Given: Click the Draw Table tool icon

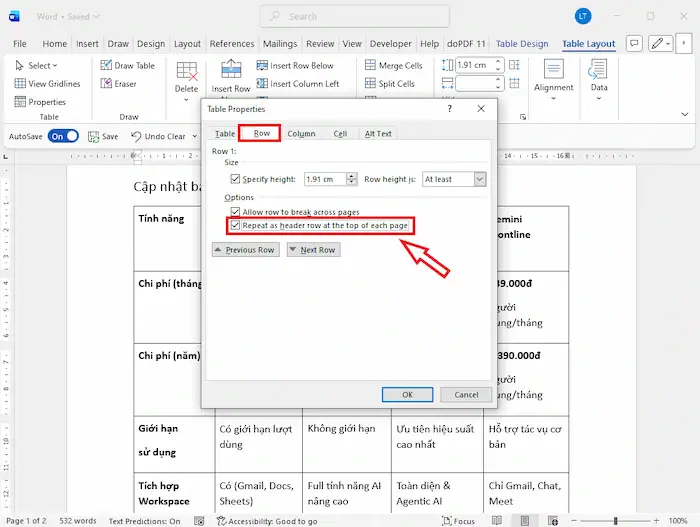Looking at the screenshot, I should (106, 66).
